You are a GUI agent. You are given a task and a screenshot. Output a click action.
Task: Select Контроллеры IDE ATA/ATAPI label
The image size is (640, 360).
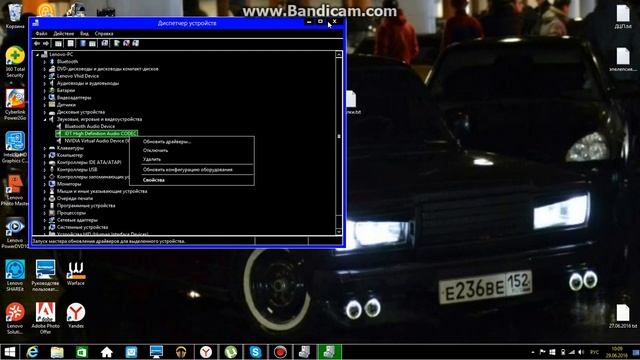[x=89, y=162]
